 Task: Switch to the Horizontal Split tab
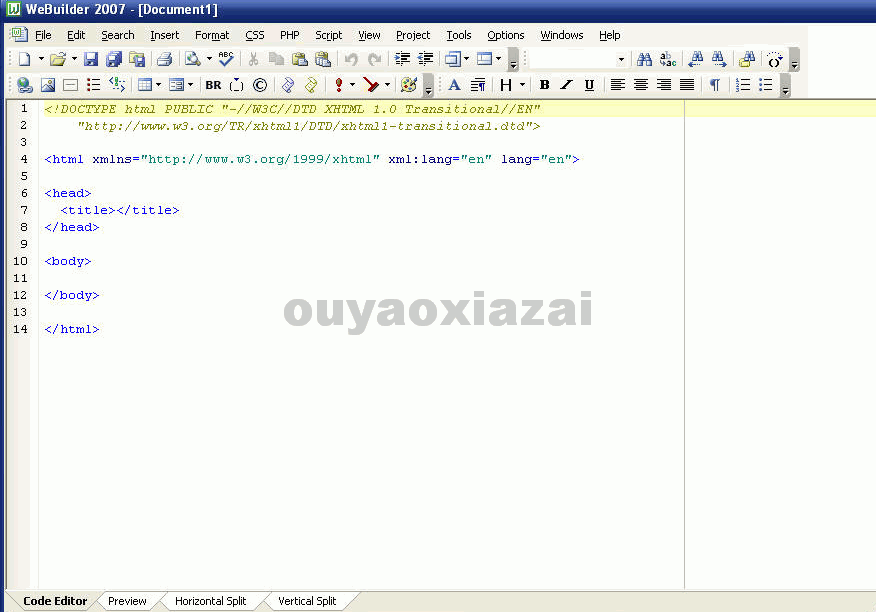pos(210,601)
